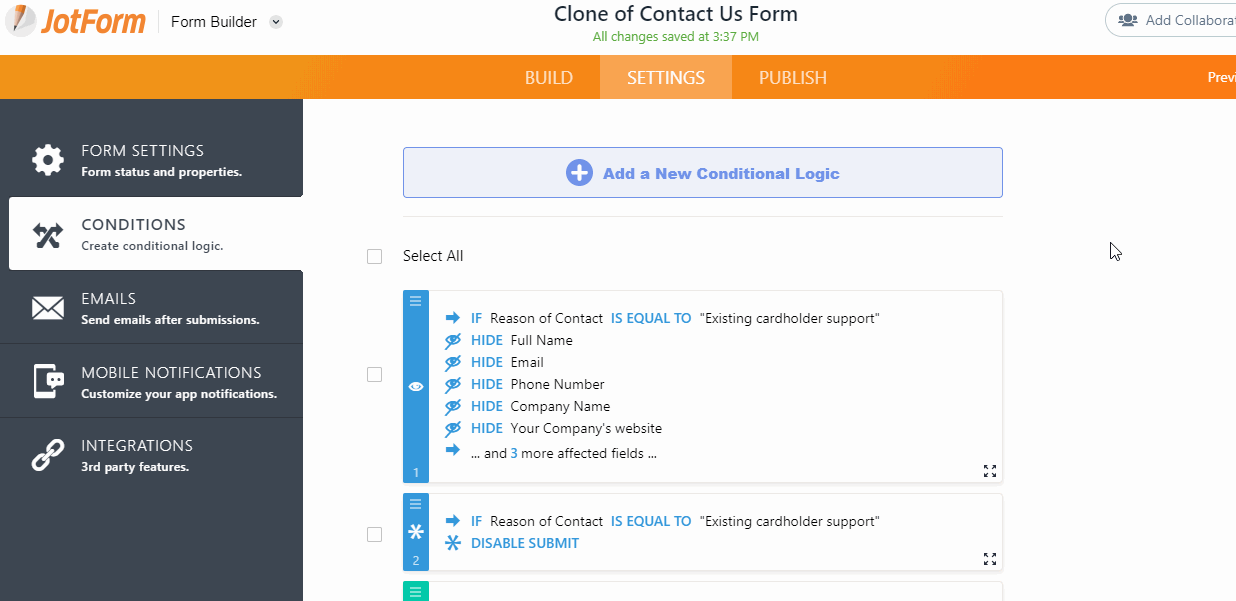Viewport: 1236px width, 601px height.
Task: Check the box beside condition 1
Action: [x=375, y=374]
